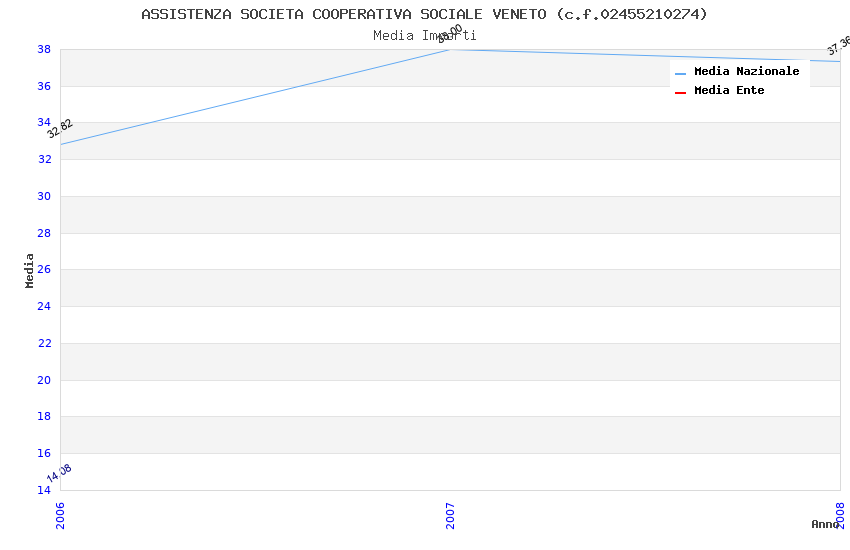Click the y-axis value 38
This screenshot has width=850, height=550.
coord(44,49)
